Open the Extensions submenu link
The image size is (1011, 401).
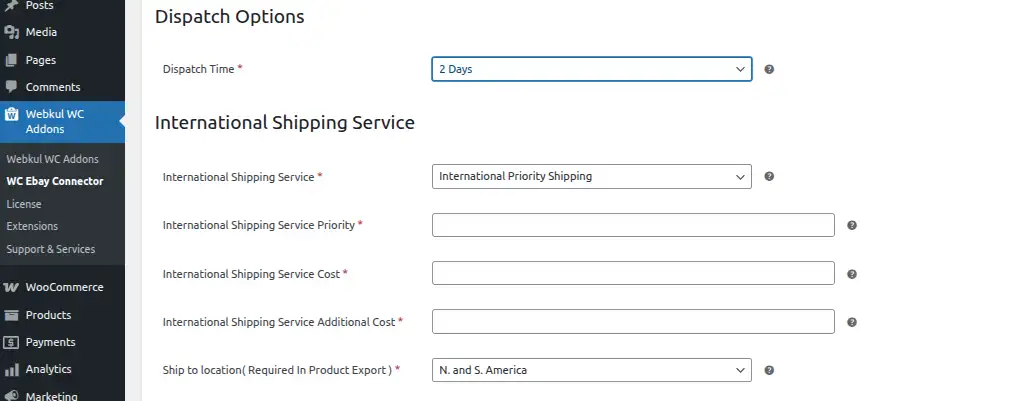coord(32,226)
